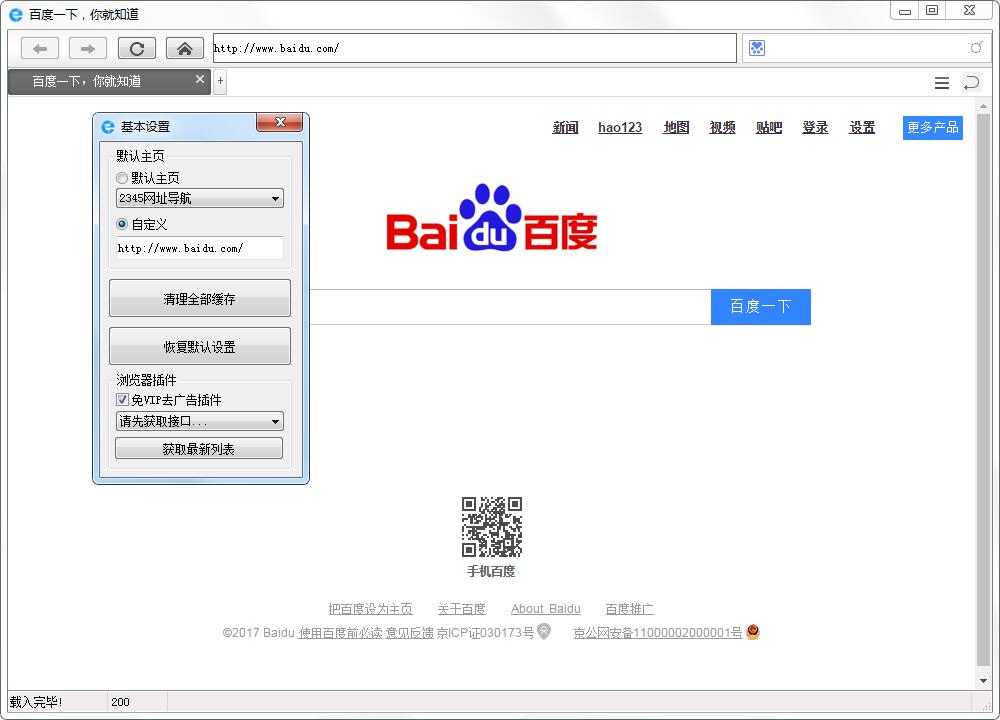Viewport: 1000px width, 720px height.
Task: Add a new tab with the plus button
Action: (220, 81)
